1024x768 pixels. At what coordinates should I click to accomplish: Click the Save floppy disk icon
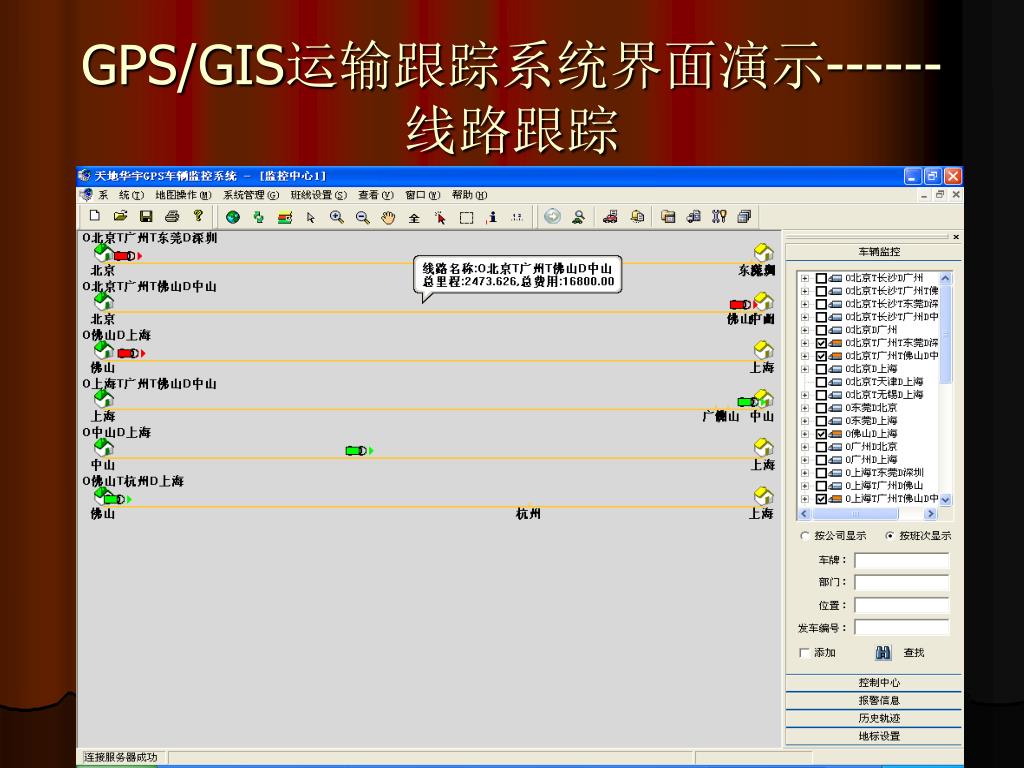click(146, 216)
